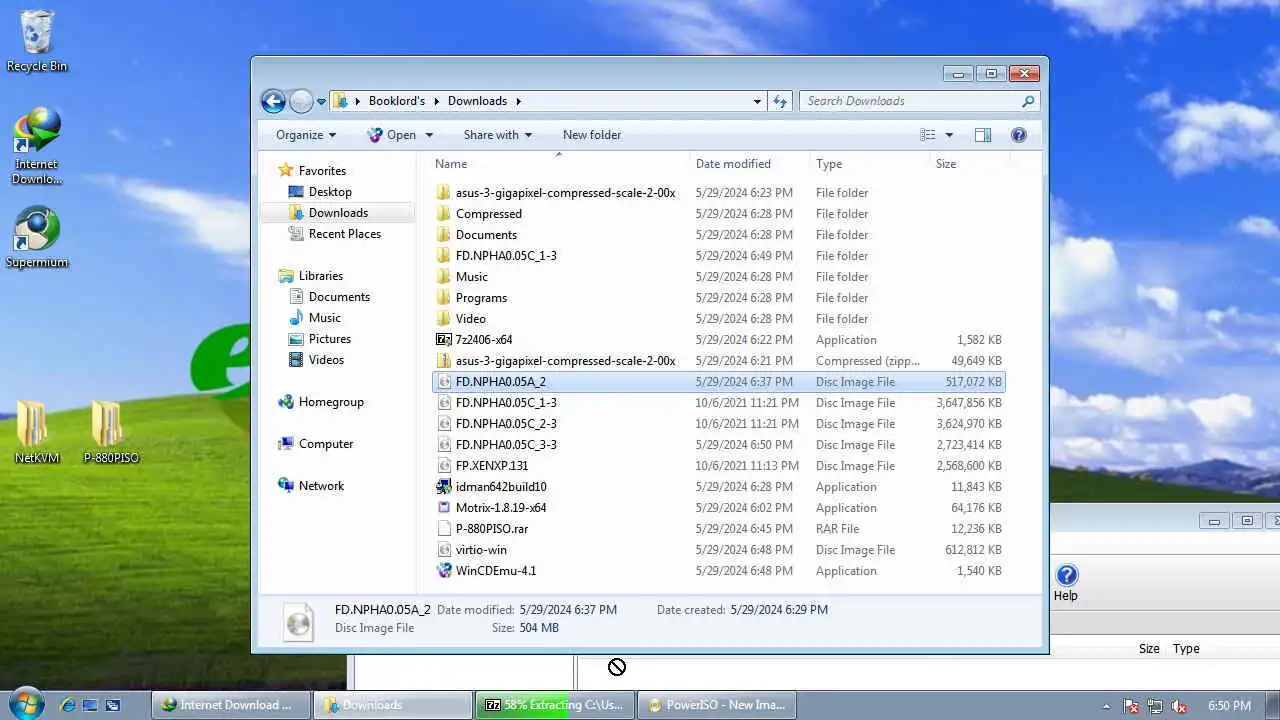Sort by the Type column header
The width and height of the screenshot is (1280, 720).
click(x=870, y=164)
